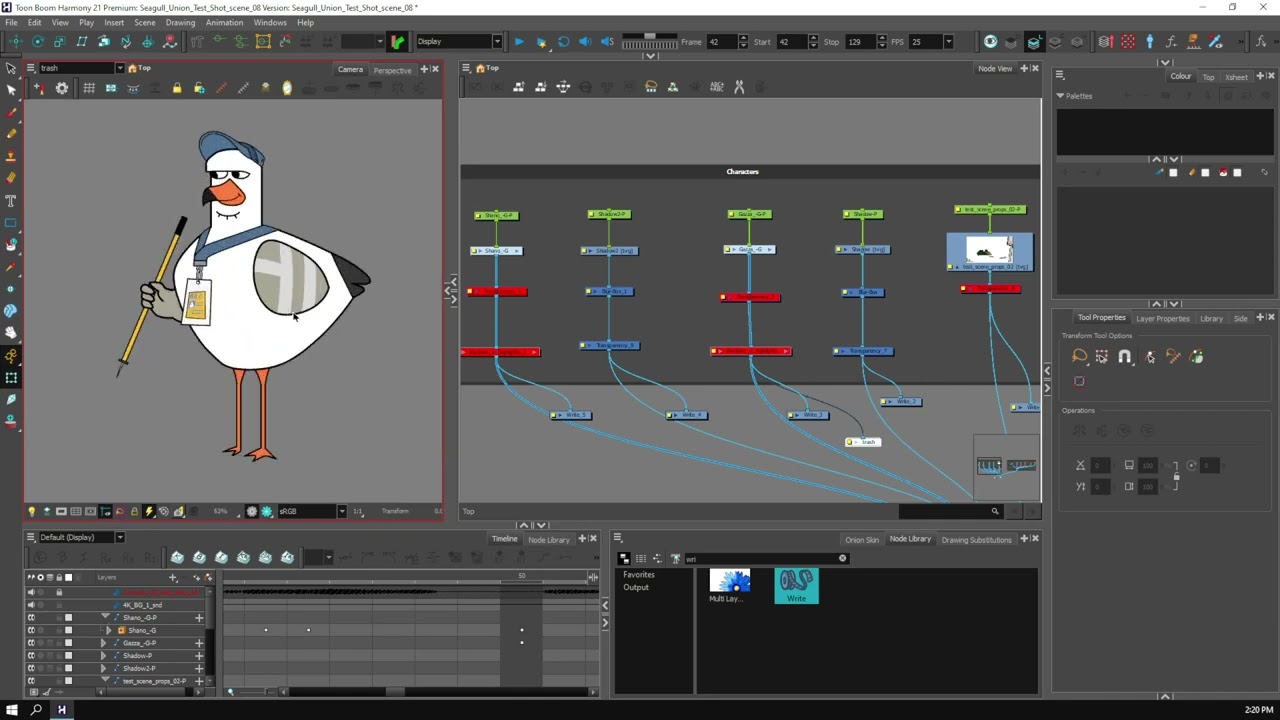Viewport: 1280px width, 720px height.
Task: Toggle Sound playback speaker icon
Action: 585,42
